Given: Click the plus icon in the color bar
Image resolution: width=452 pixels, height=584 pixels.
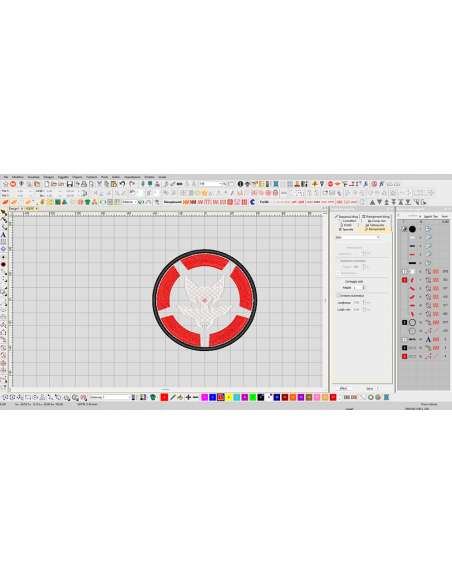Looking at the screenshot, I should click(188, 397).
